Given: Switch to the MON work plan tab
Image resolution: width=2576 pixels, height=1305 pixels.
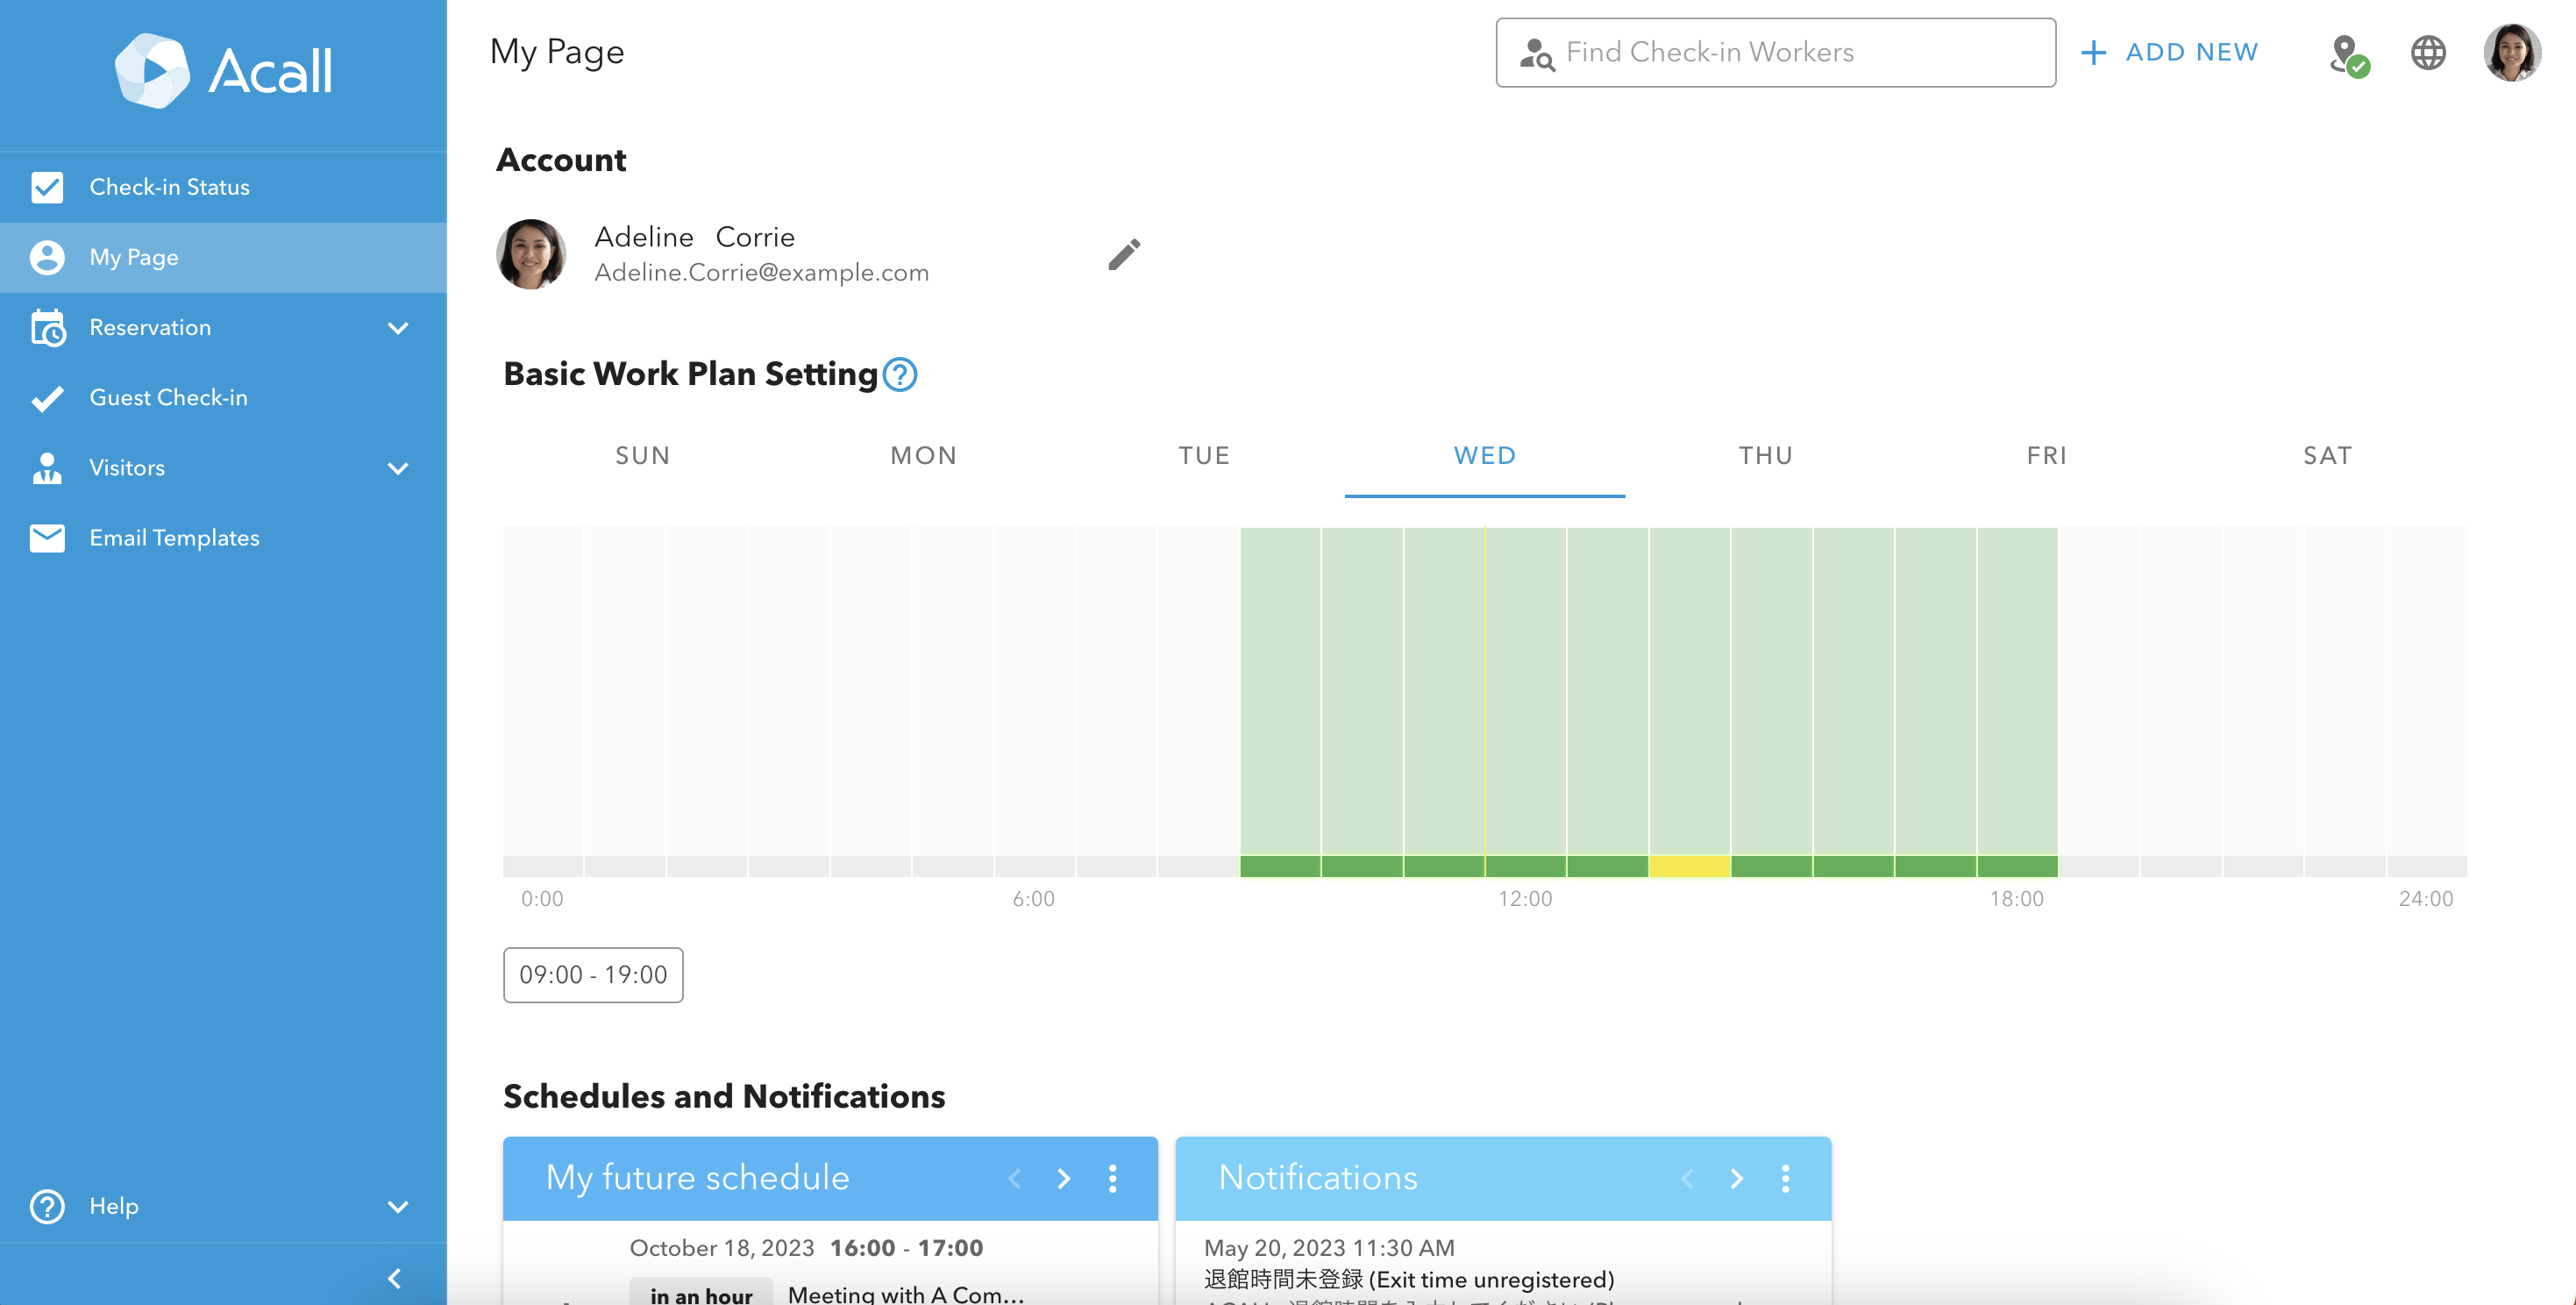Looking at the screenshot, I should point(923,456).
